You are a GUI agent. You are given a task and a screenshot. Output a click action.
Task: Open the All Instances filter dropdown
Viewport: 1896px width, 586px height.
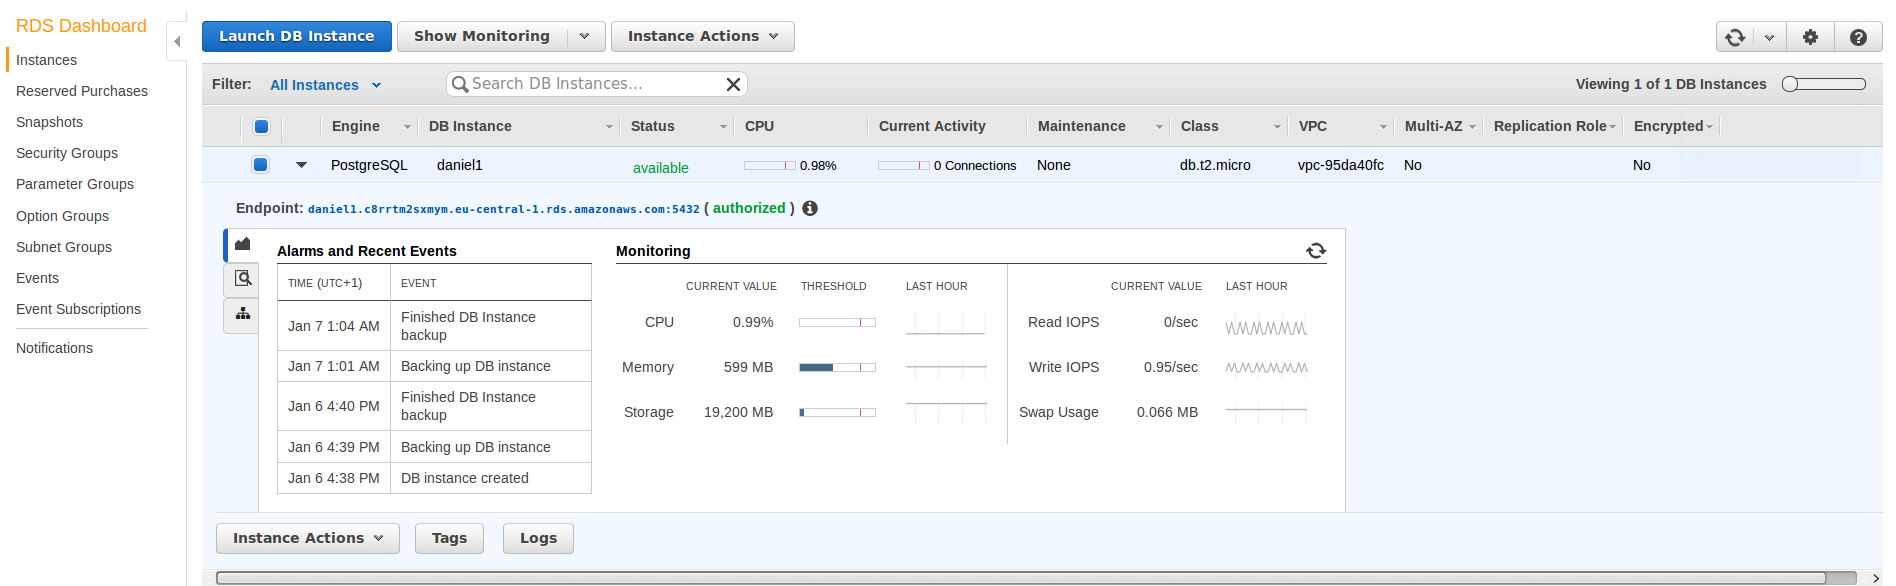click(326, 85)
